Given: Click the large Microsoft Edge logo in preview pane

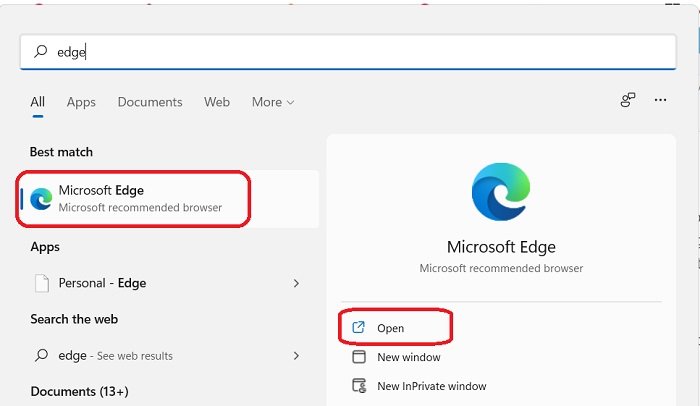Looking at the screenshot, I should click(501, 192).
